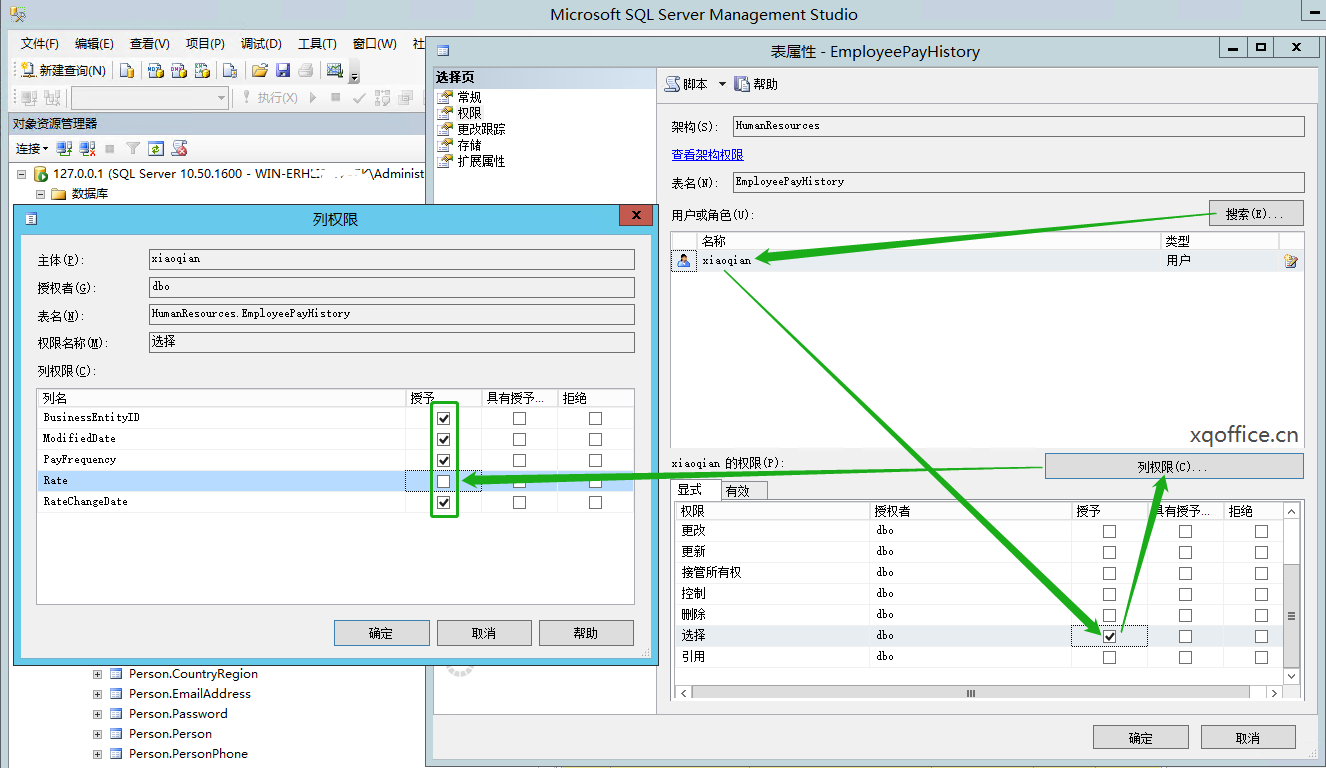Click the Person.CountryRegion table icon
Image resolution: width=1326 pixels, height=768 pixels.
pos(116,674)
